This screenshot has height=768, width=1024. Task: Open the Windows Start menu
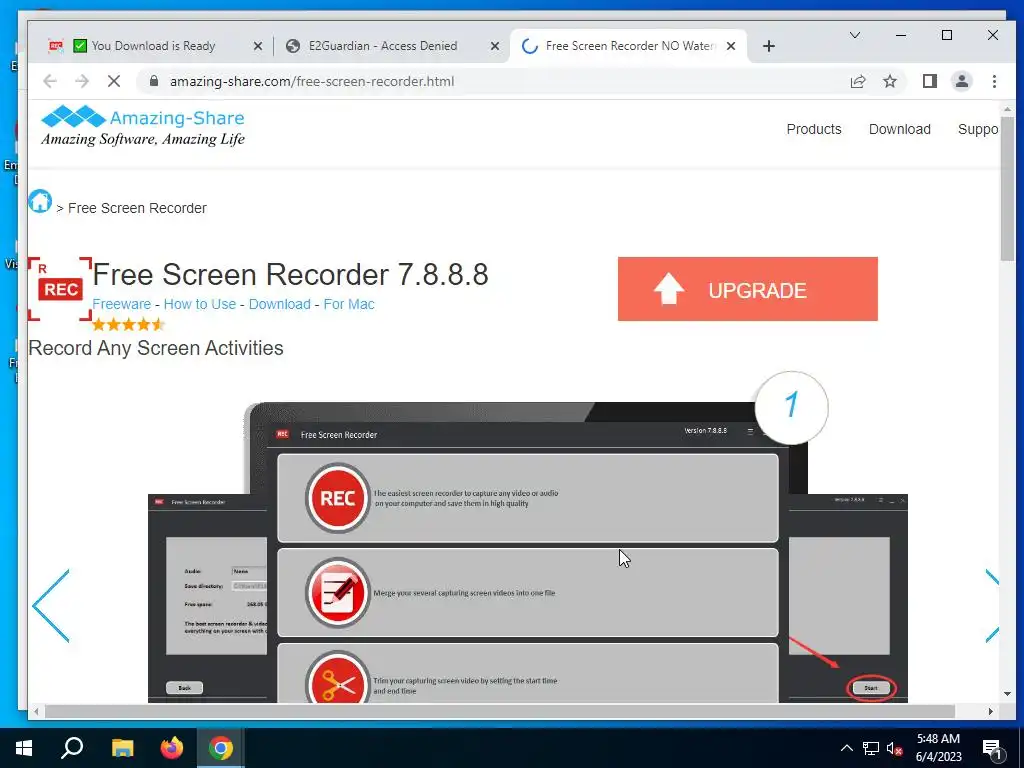24,748
